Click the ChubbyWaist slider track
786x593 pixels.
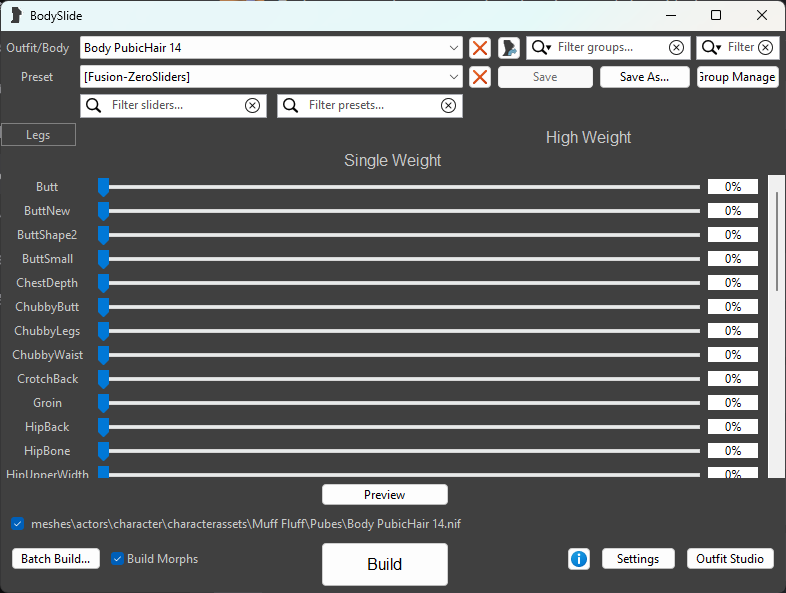pos(399,355)
